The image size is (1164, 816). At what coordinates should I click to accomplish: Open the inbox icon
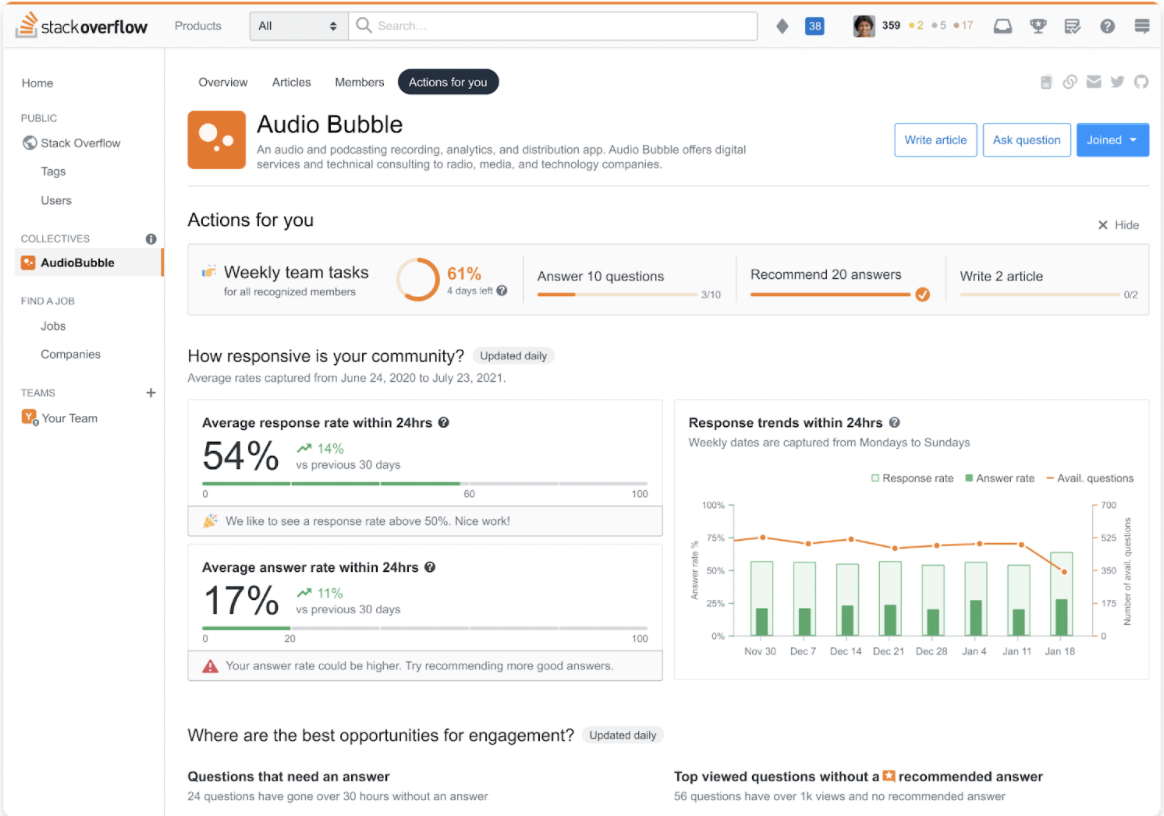pos(1002,26)
